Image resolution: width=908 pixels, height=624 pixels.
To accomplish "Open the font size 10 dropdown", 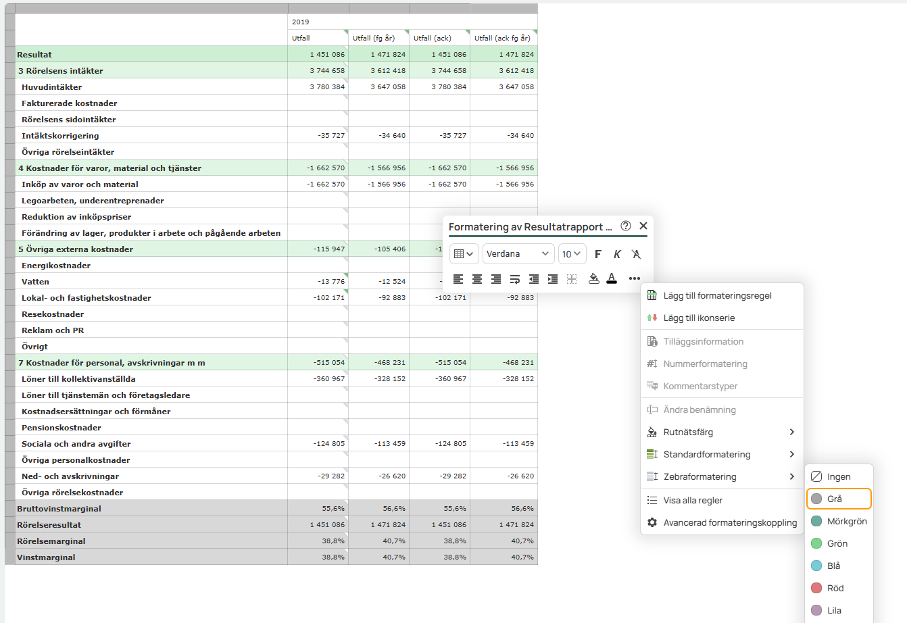I will [x=571, y=254].
